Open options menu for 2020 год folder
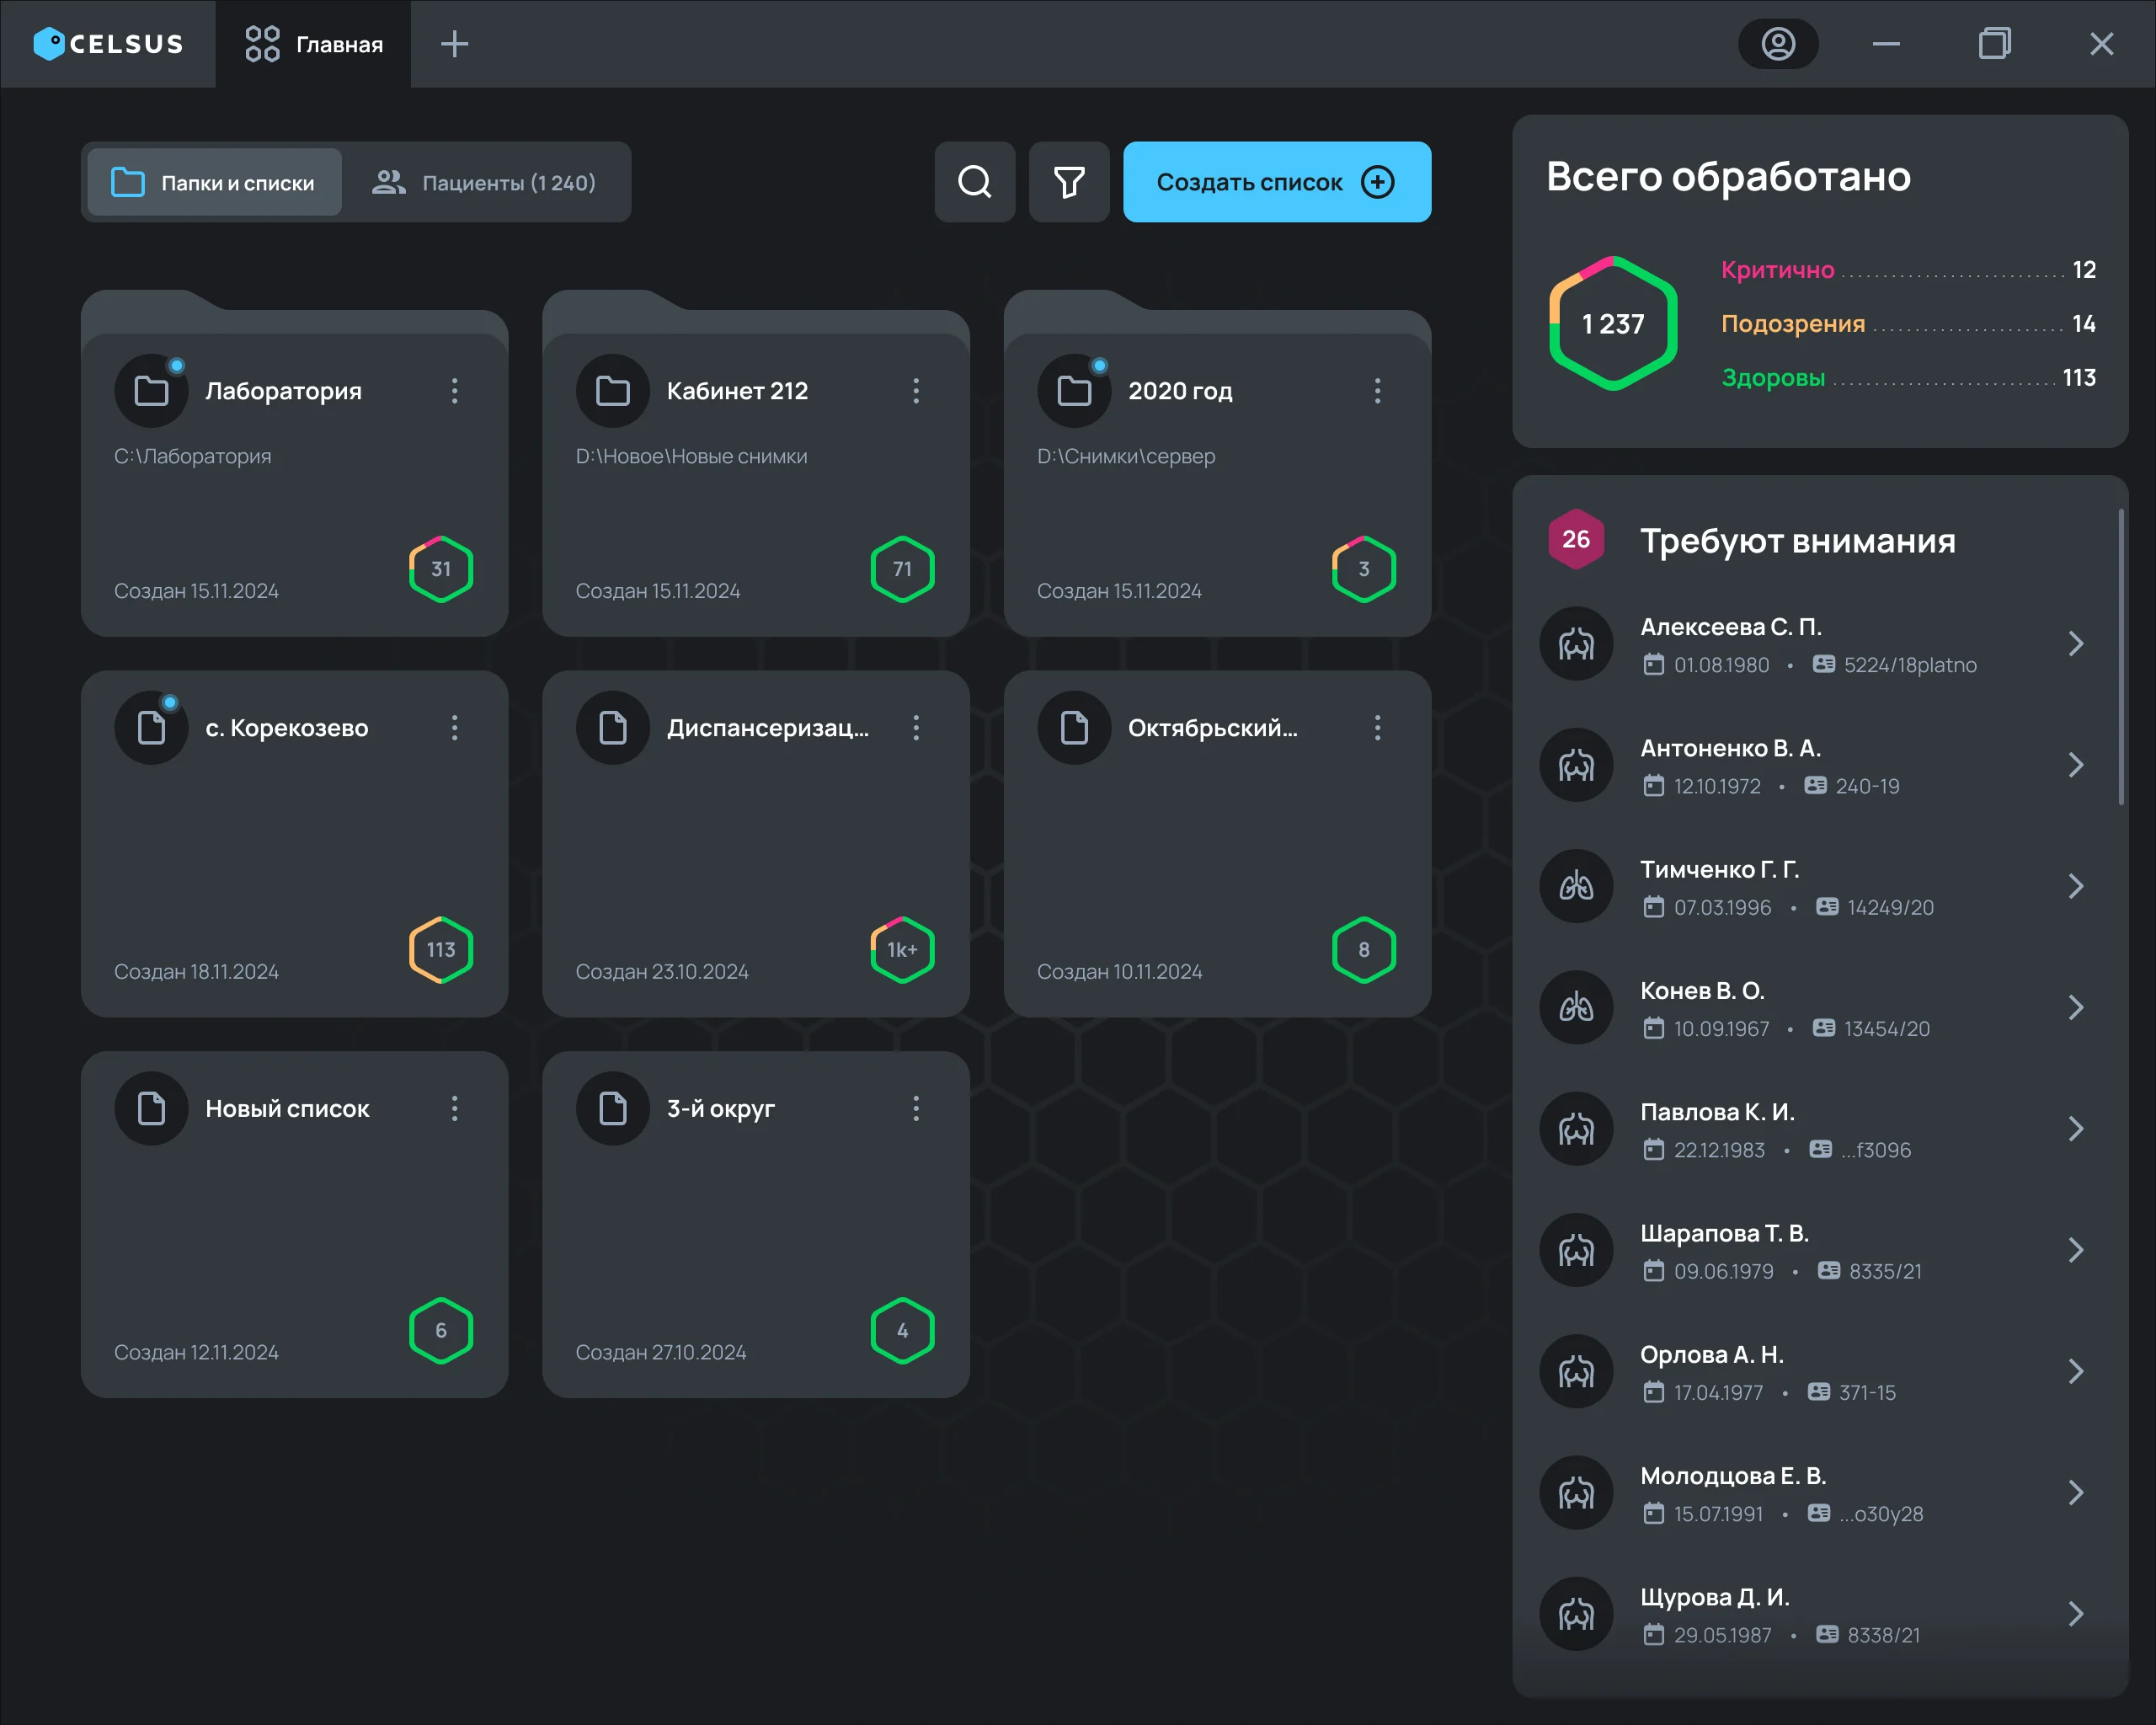 (1377, 391)
